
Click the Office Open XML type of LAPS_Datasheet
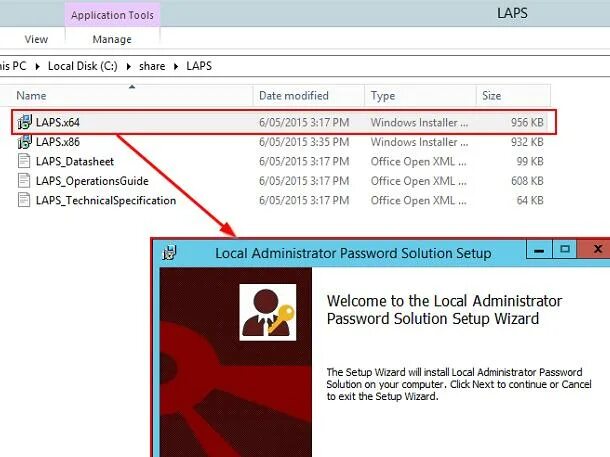pos(419,161)
